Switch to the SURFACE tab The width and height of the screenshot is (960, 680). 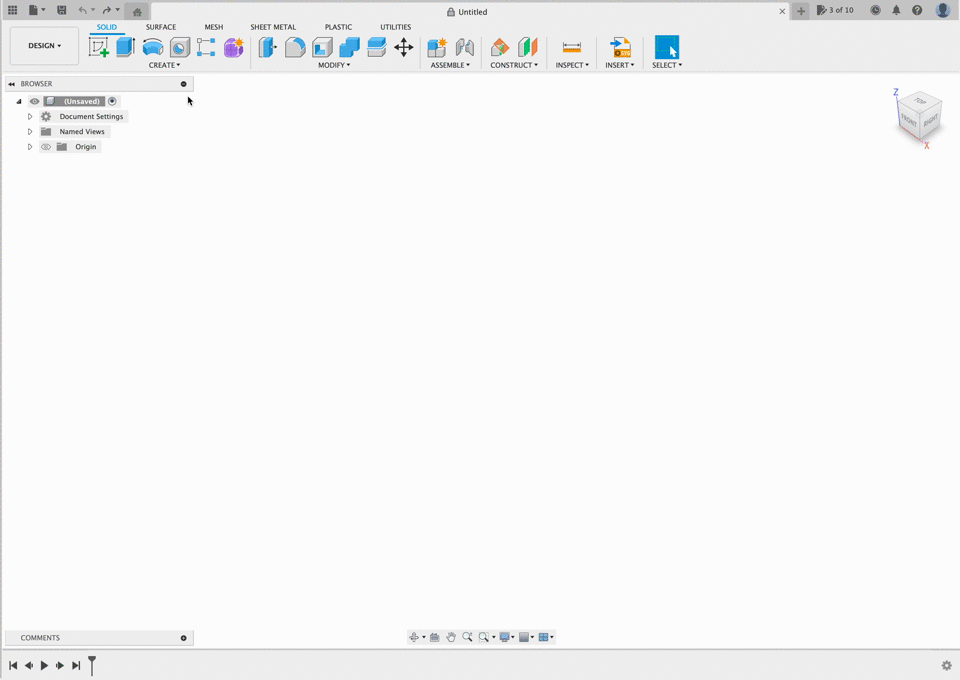(161, 27)
